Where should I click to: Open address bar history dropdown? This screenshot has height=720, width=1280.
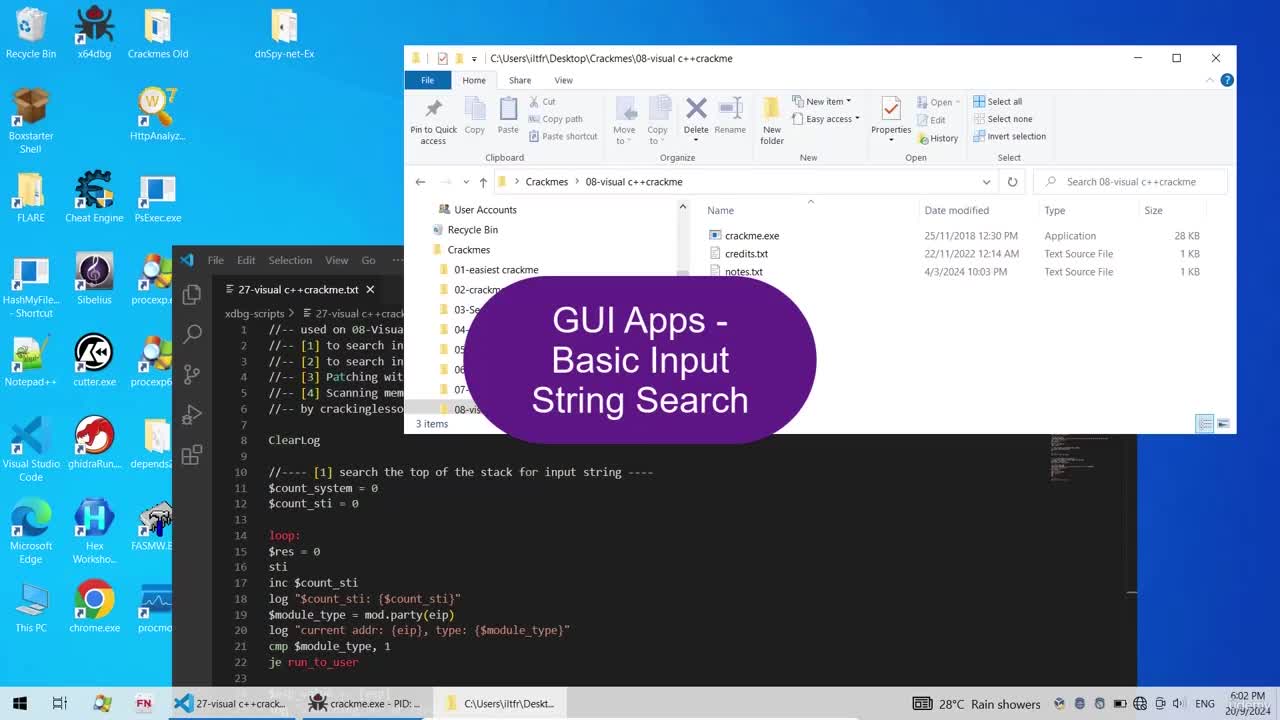[986, 182]
